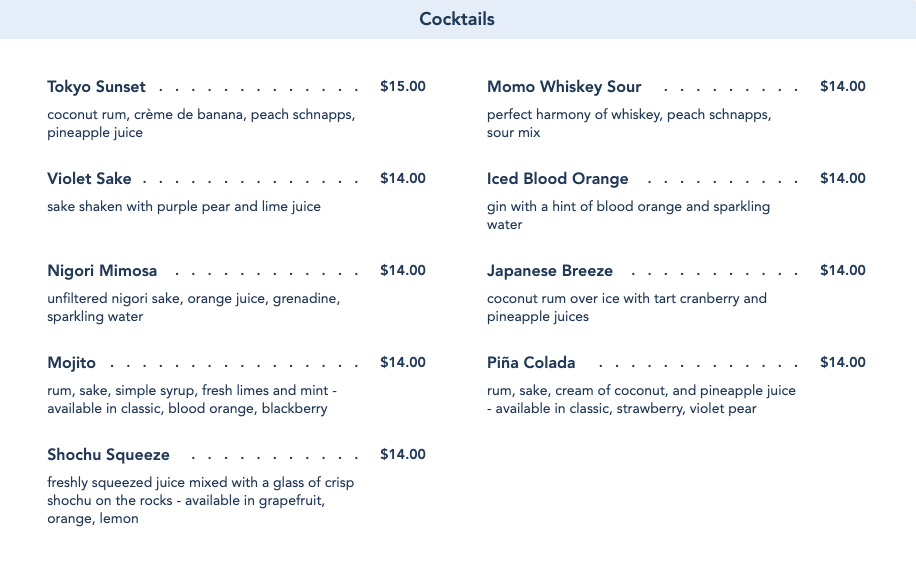The image size is (916, 575).
Task: Click the Piña Colada flavor description
Action: [641, 399]
